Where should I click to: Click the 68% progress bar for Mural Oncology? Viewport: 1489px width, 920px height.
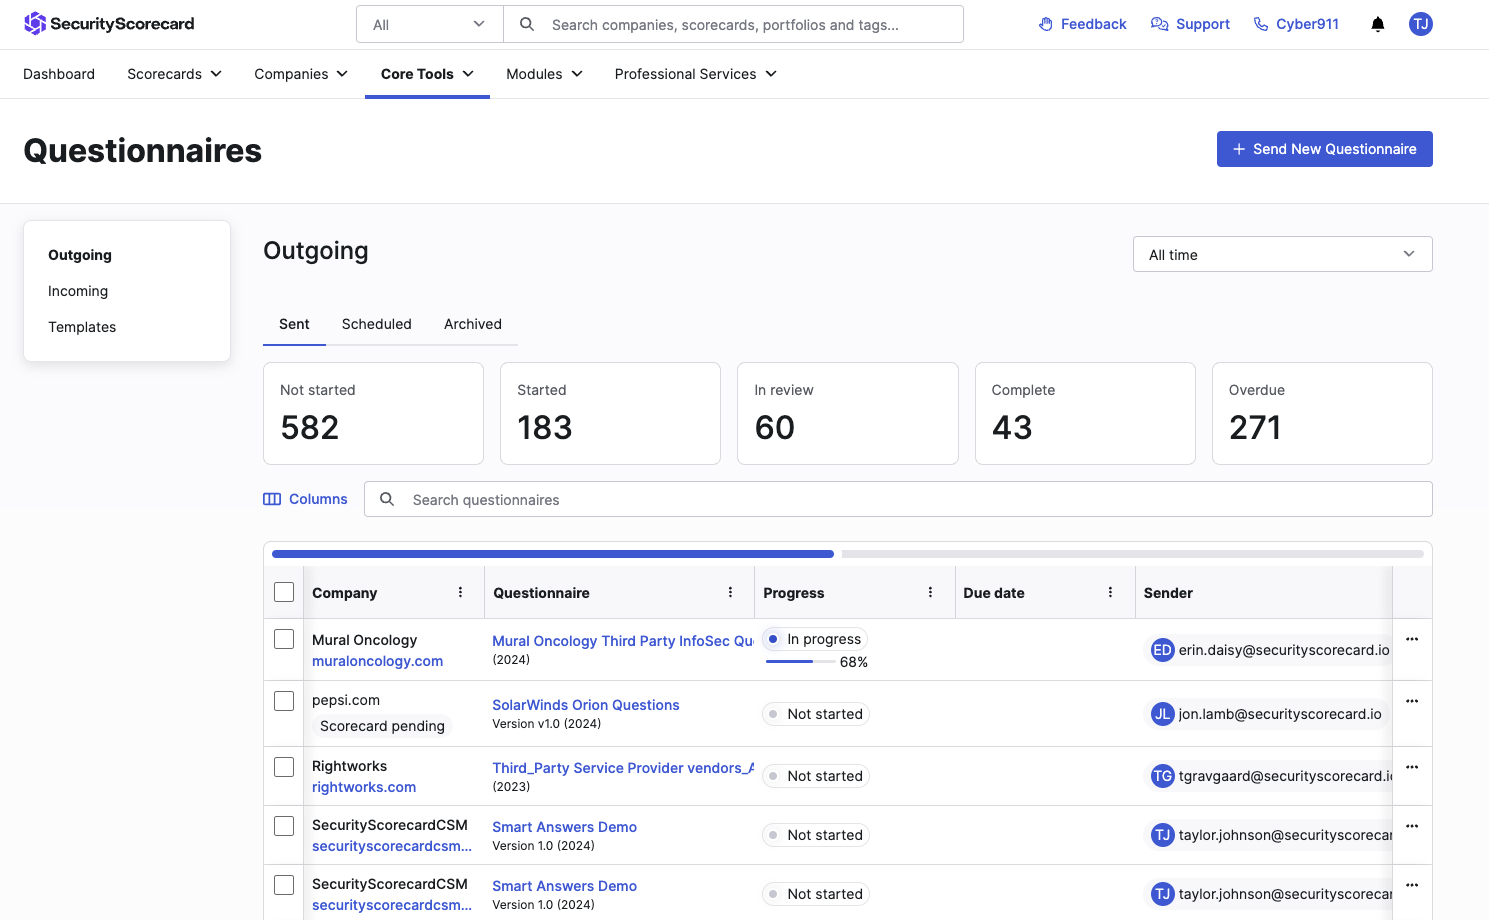[800, 662]
